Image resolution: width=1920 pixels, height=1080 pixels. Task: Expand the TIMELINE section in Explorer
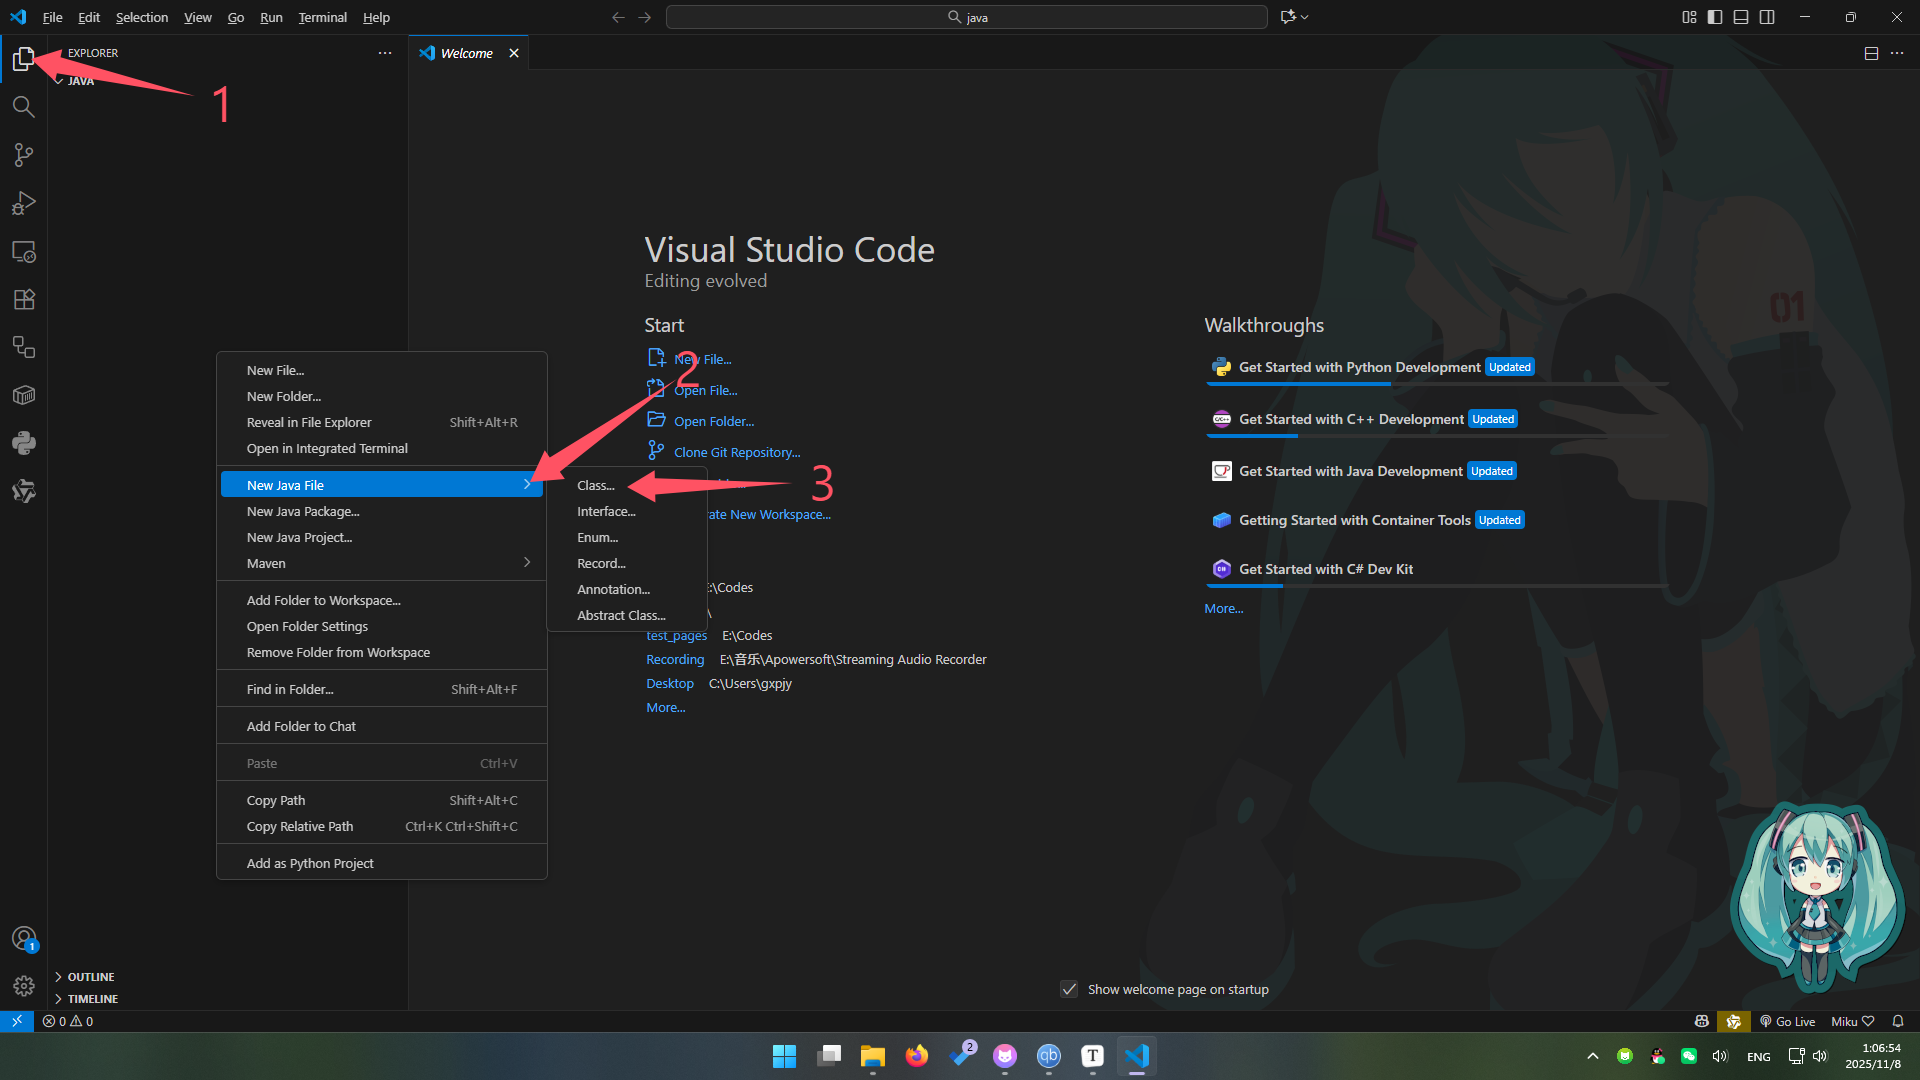point(91,998)
